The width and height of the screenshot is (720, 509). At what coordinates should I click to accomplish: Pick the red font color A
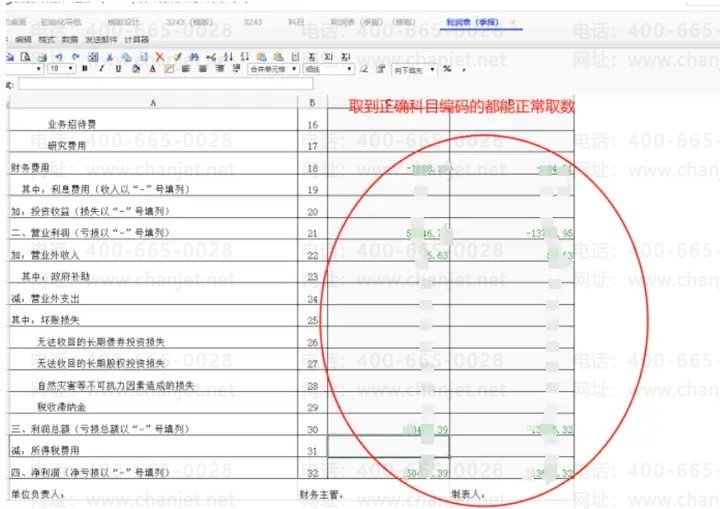pyautogui.click(x=152, y=69)
